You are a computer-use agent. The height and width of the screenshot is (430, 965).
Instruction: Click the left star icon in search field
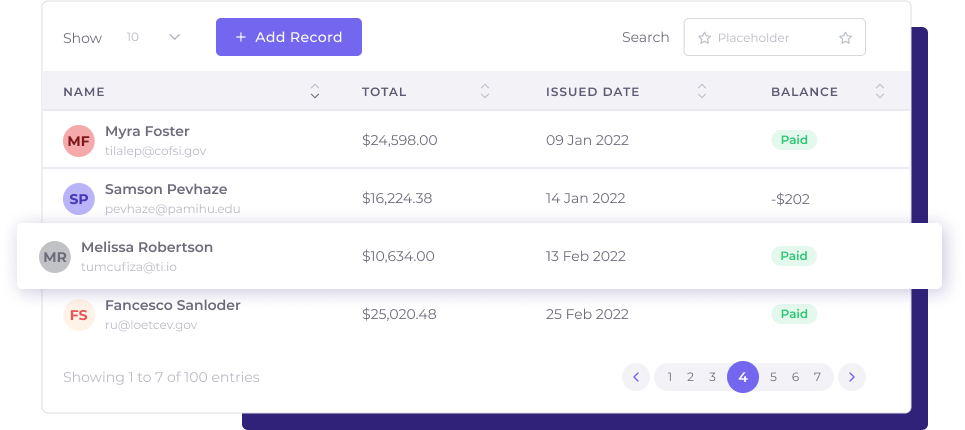[x=704, y=38]
